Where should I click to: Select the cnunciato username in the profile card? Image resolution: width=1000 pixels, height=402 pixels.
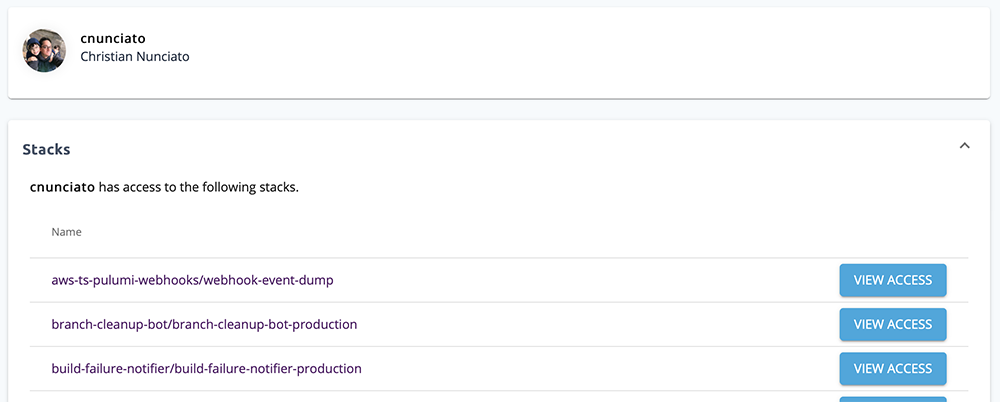[x=113, y=39]
